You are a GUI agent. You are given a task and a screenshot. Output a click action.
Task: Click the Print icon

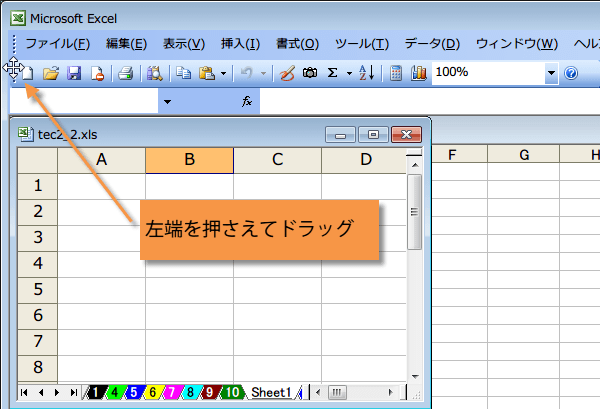(126, 73)
